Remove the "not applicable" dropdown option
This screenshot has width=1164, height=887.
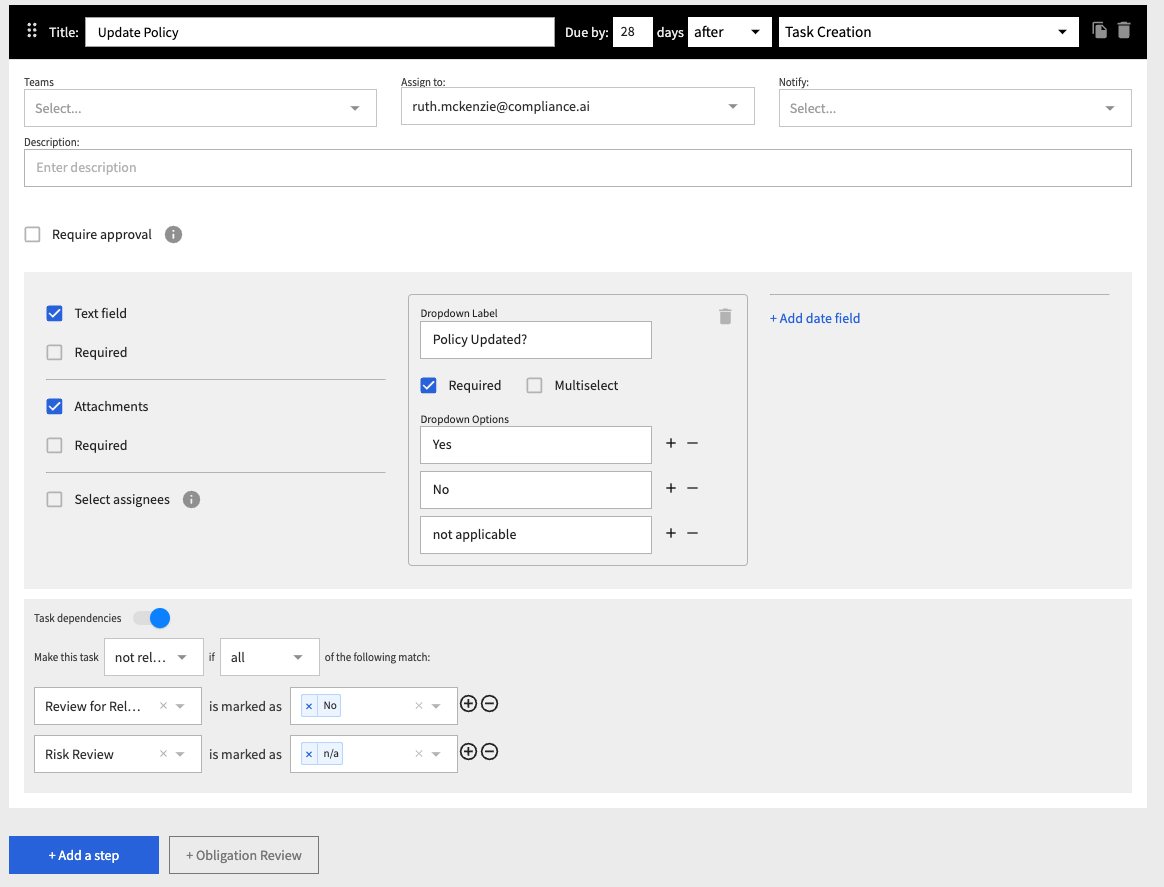tap(692, 533)
